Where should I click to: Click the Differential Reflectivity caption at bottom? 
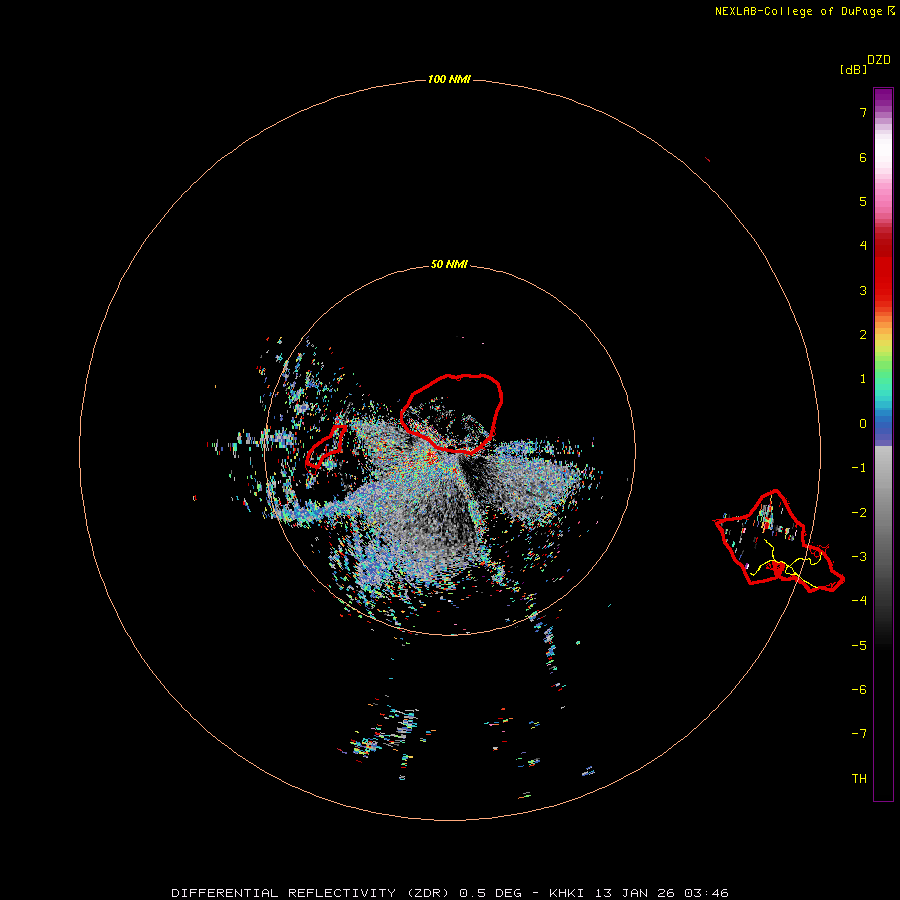(x=449, y=893)
